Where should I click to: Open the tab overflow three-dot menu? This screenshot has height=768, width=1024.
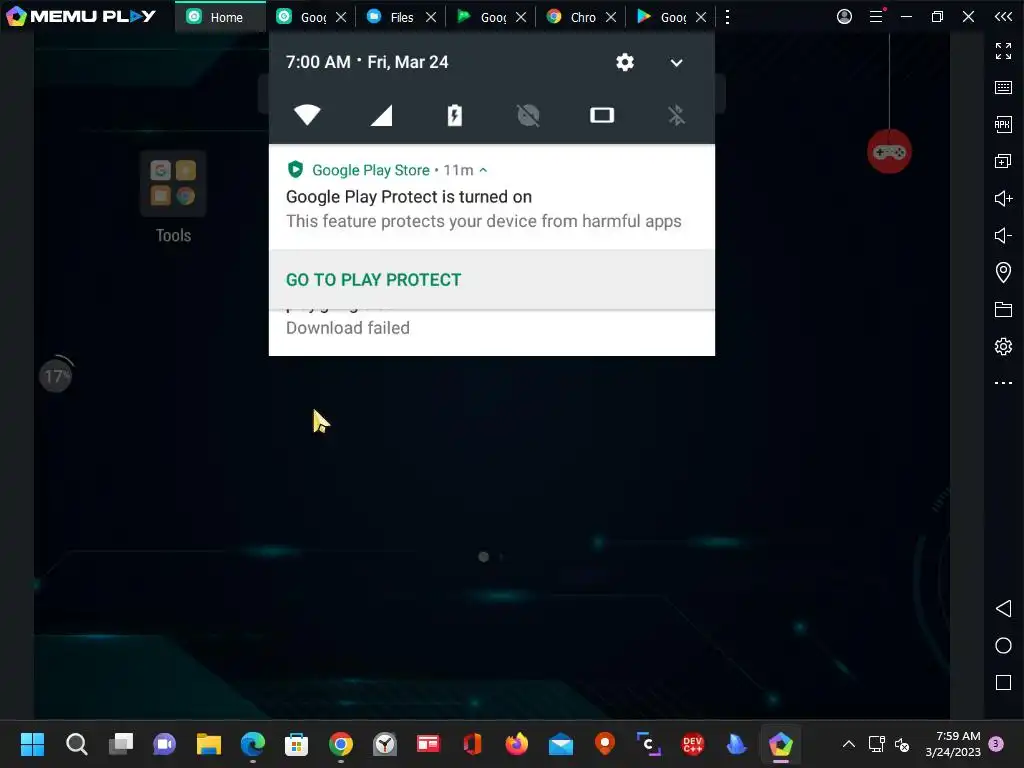(728, 17)
